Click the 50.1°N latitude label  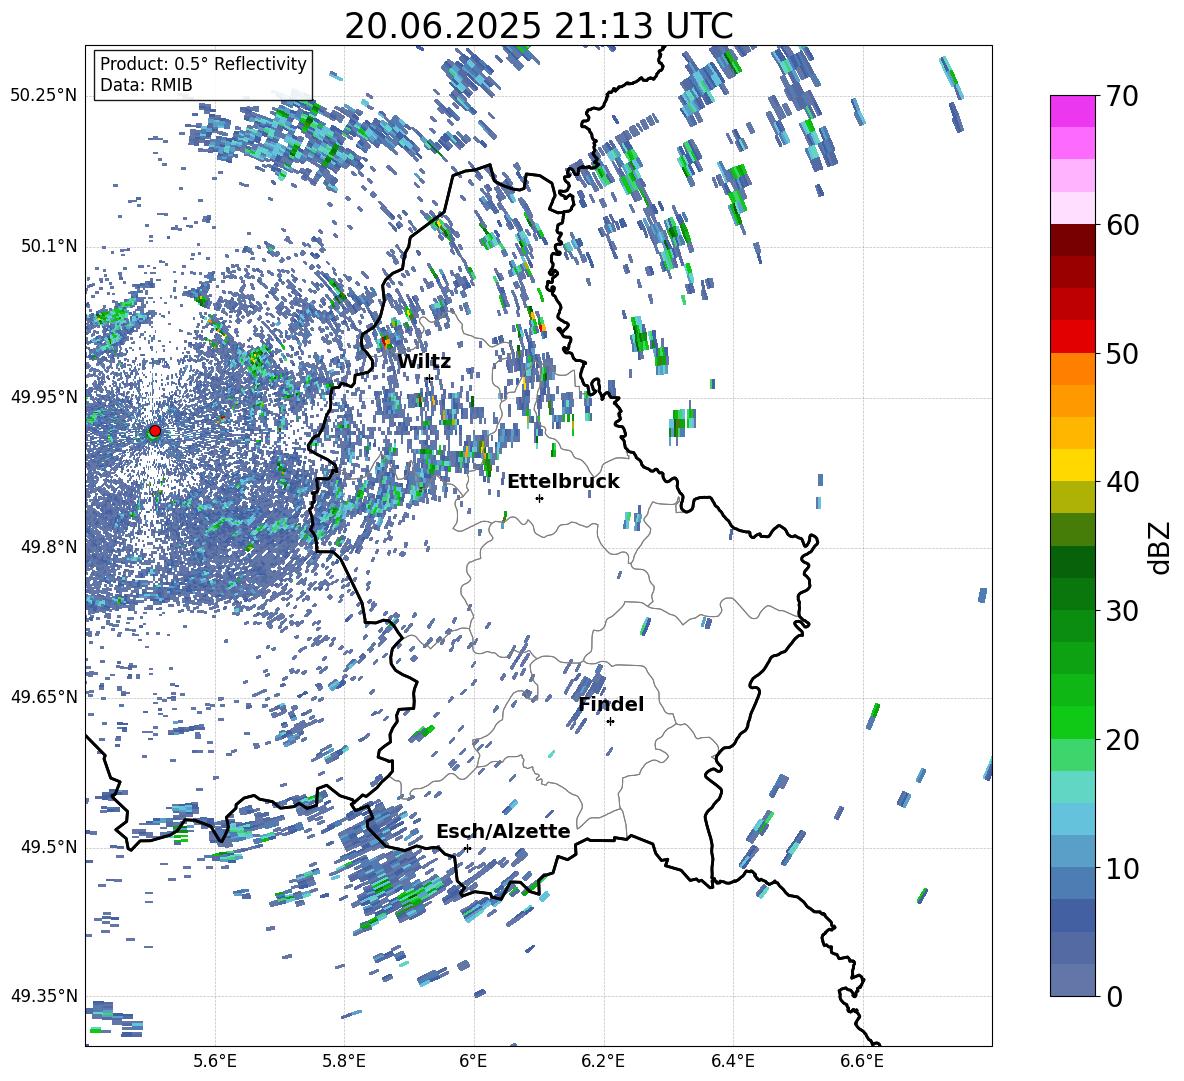pyautogui.click(x=49, y=246)
